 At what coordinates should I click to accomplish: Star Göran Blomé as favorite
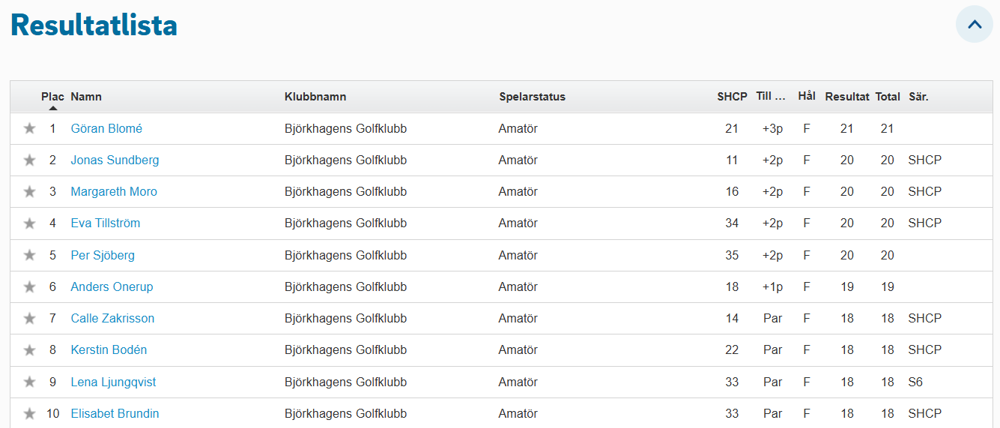(x=30, y=129)
